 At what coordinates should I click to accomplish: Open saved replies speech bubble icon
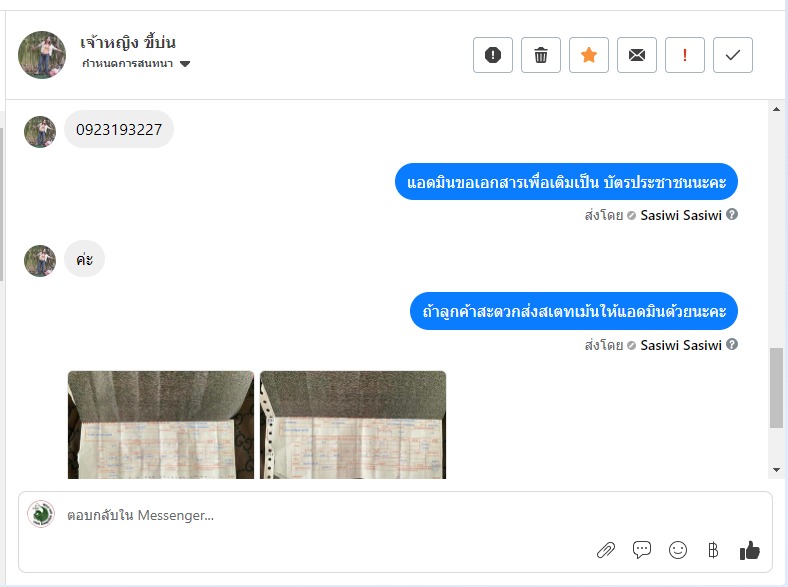(642, 550)
